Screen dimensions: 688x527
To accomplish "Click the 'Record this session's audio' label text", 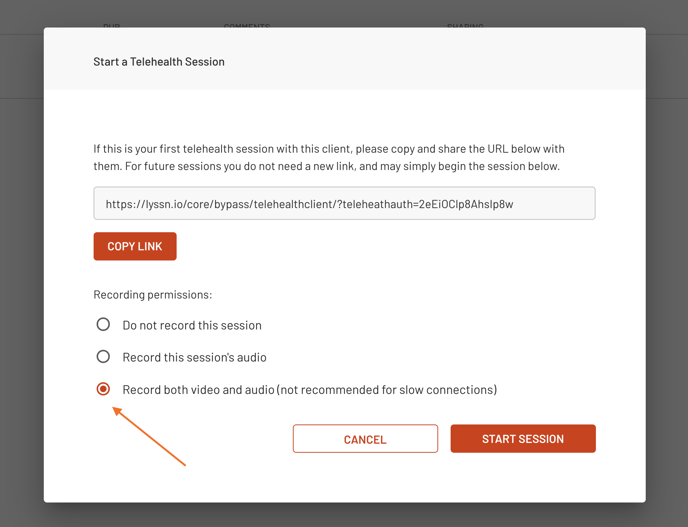I will tap(194, 357).
